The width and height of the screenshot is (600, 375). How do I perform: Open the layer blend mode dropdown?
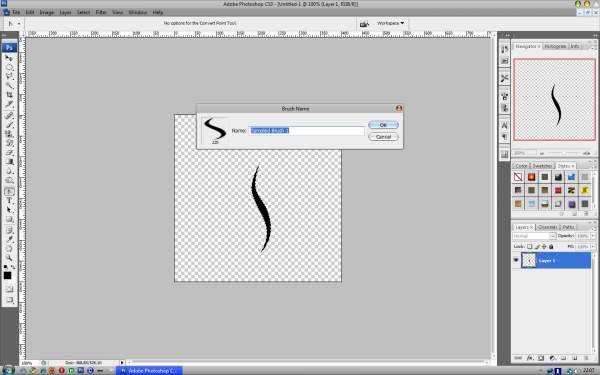click(x=534, y=236)
